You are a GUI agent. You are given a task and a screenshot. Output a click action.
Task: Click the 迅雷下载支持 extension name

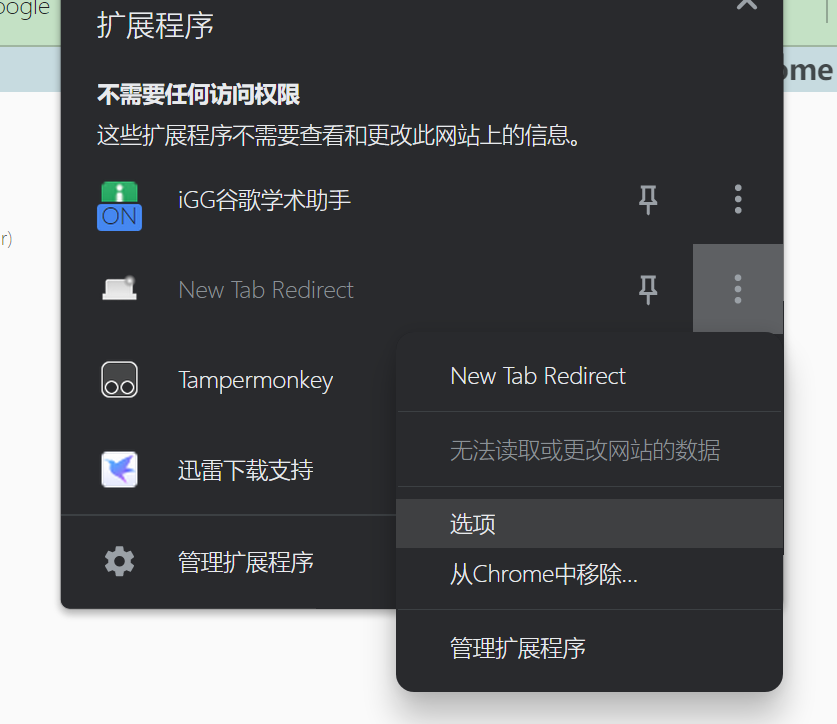click(x=246, y=470)
